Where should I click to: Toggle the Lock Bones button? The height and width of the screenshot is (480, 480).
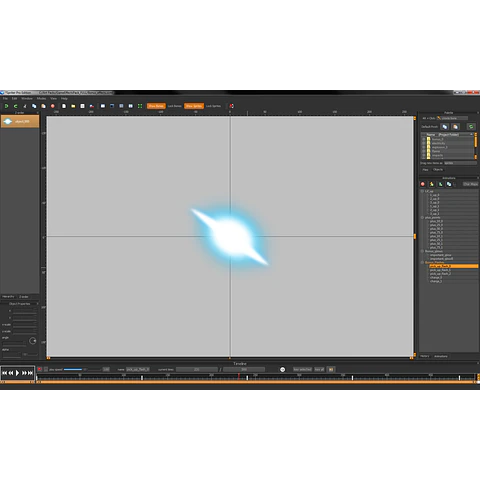175,106
